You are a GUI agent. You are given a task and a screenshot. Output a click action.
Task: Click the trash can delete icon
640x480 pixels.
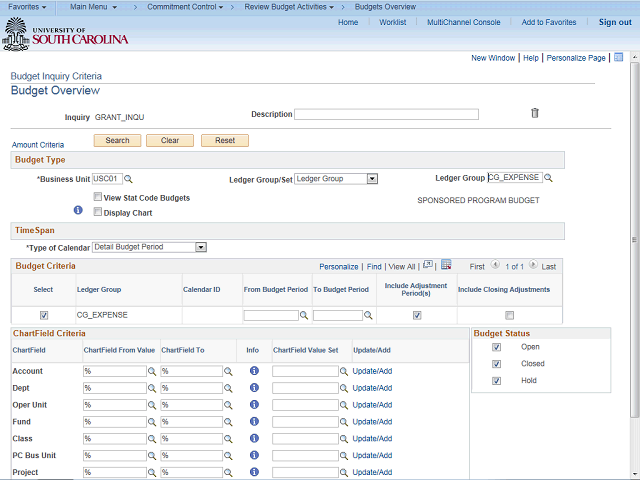click(534, 113)
